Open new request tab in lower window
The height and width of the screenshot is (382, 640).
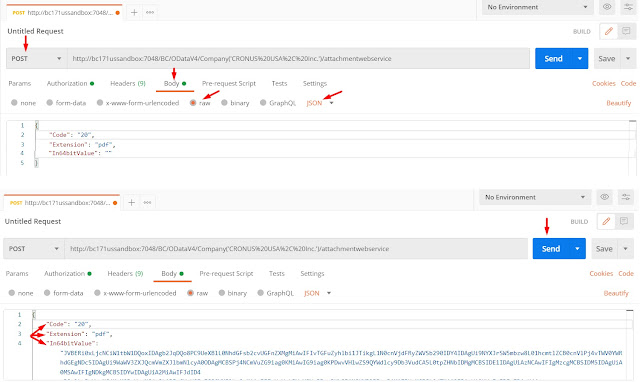point(131,202)
